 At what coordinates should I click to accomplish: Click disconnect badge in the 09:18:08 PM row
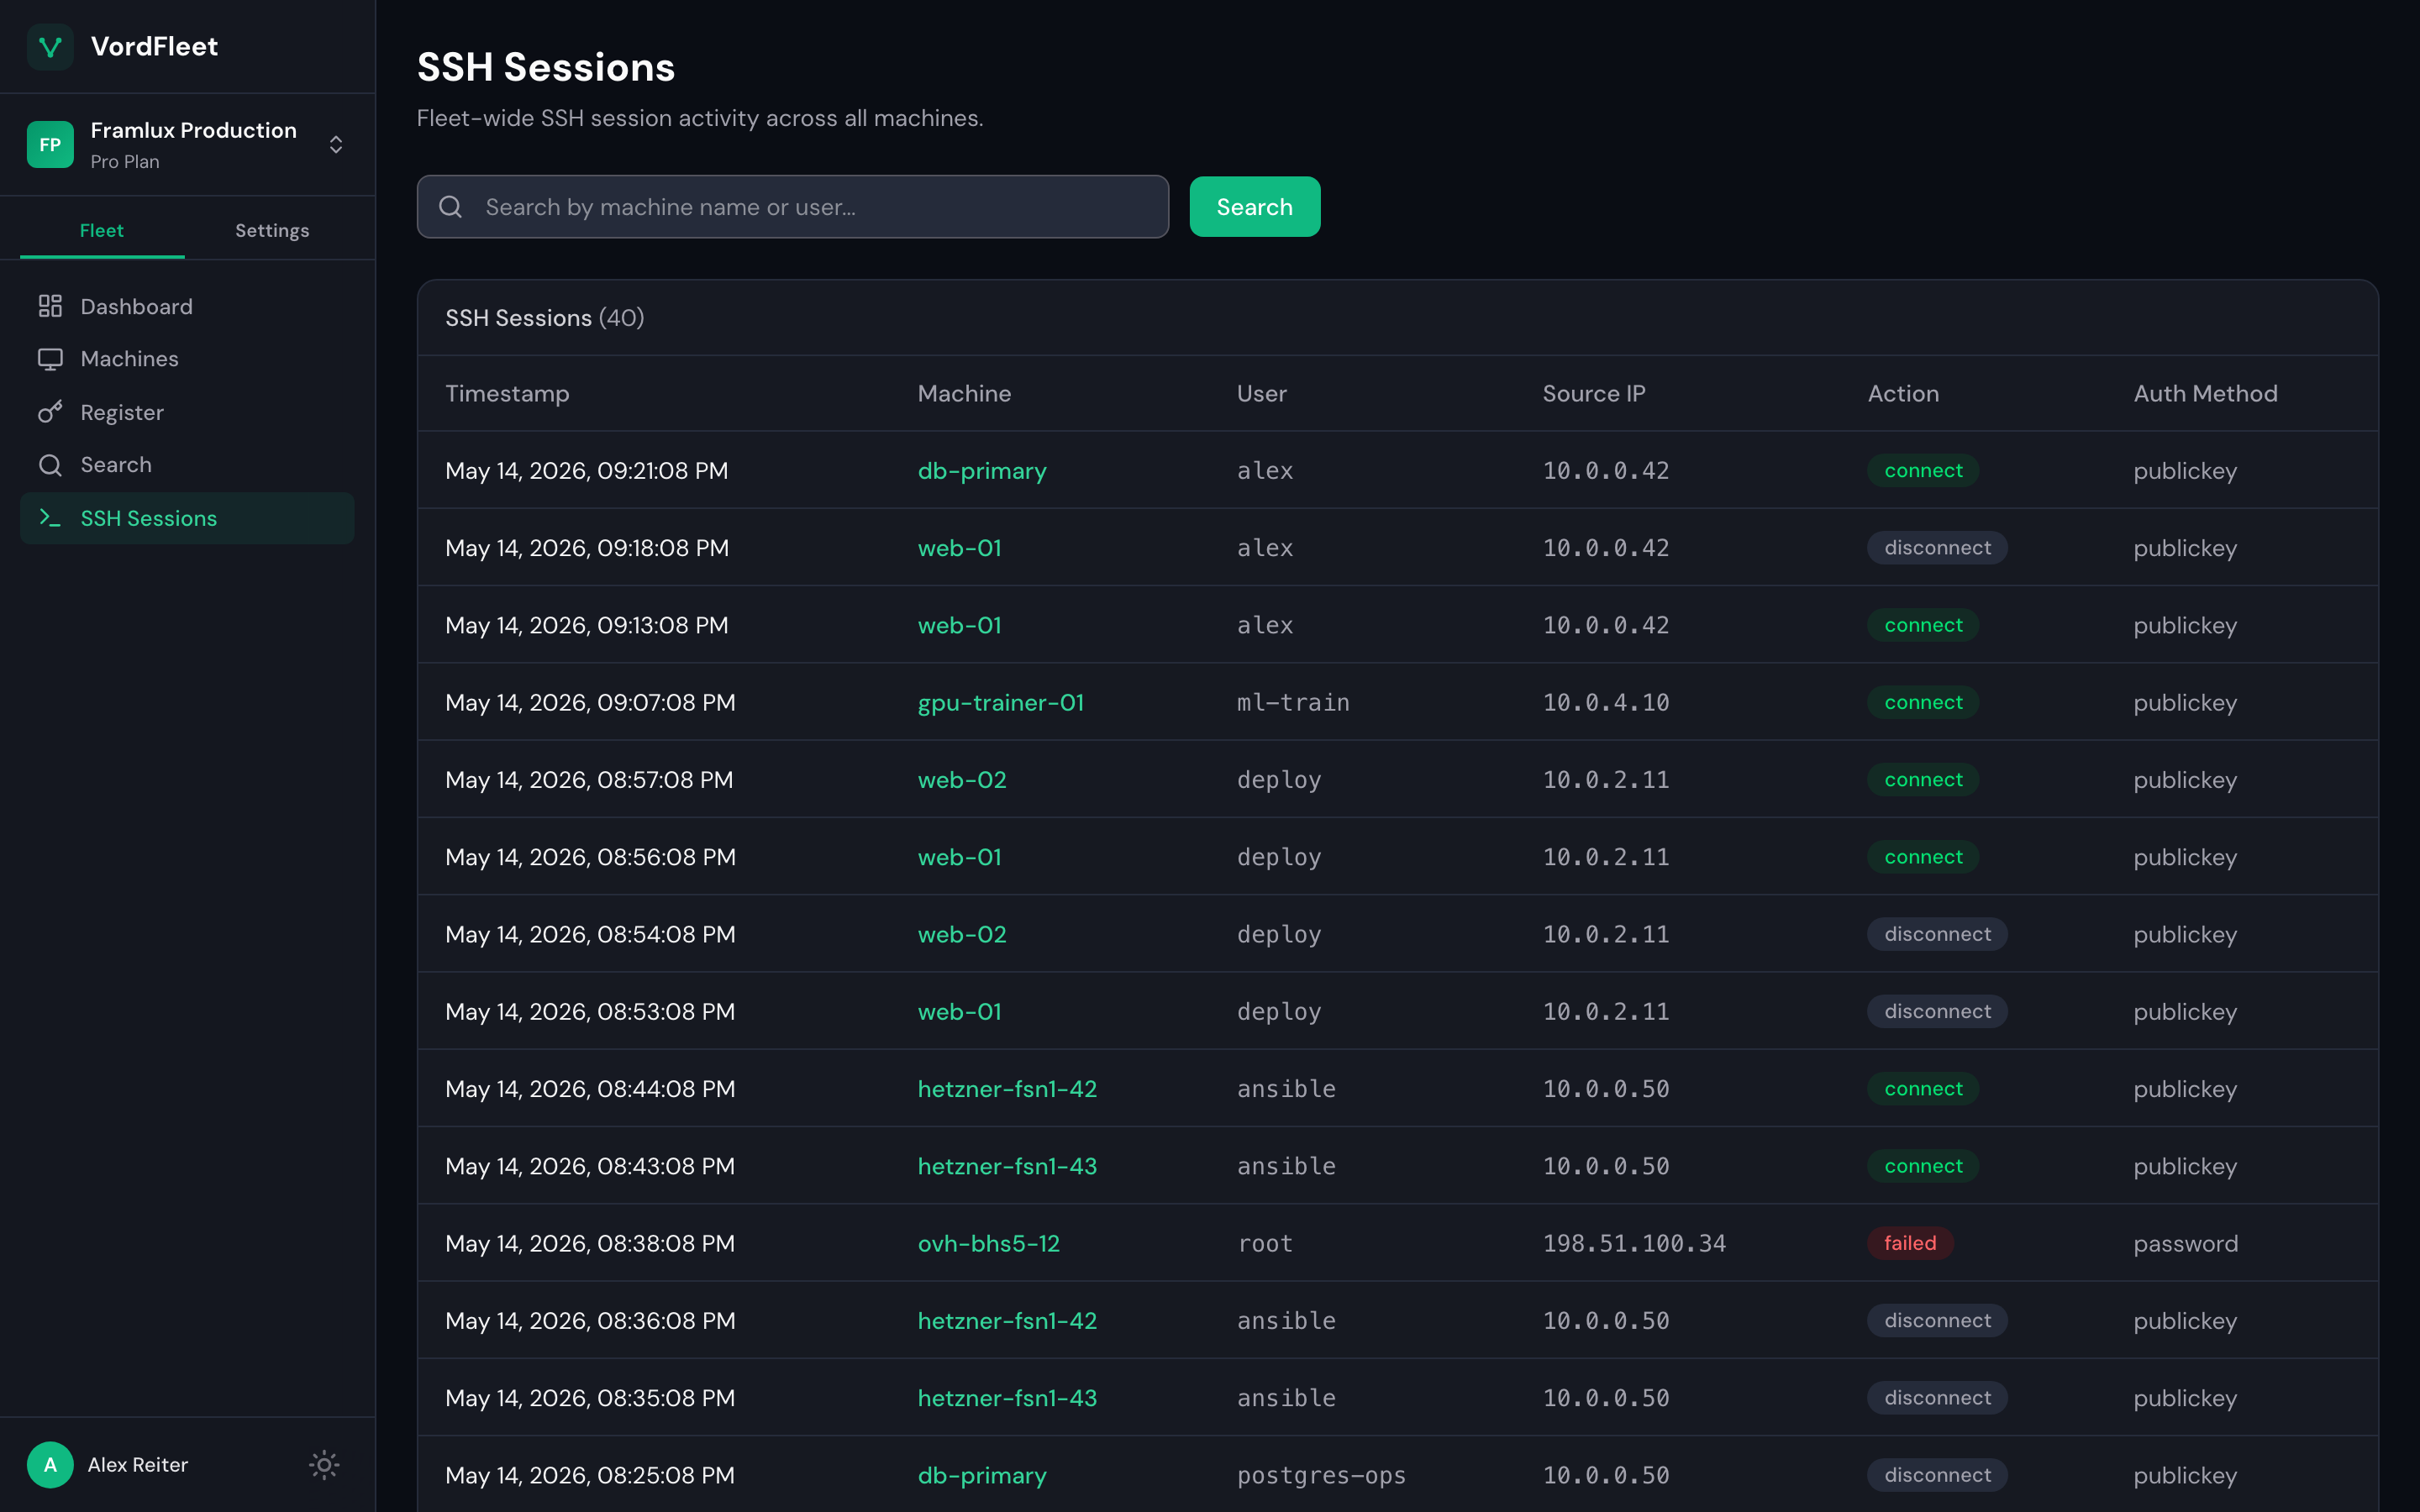1937,548
